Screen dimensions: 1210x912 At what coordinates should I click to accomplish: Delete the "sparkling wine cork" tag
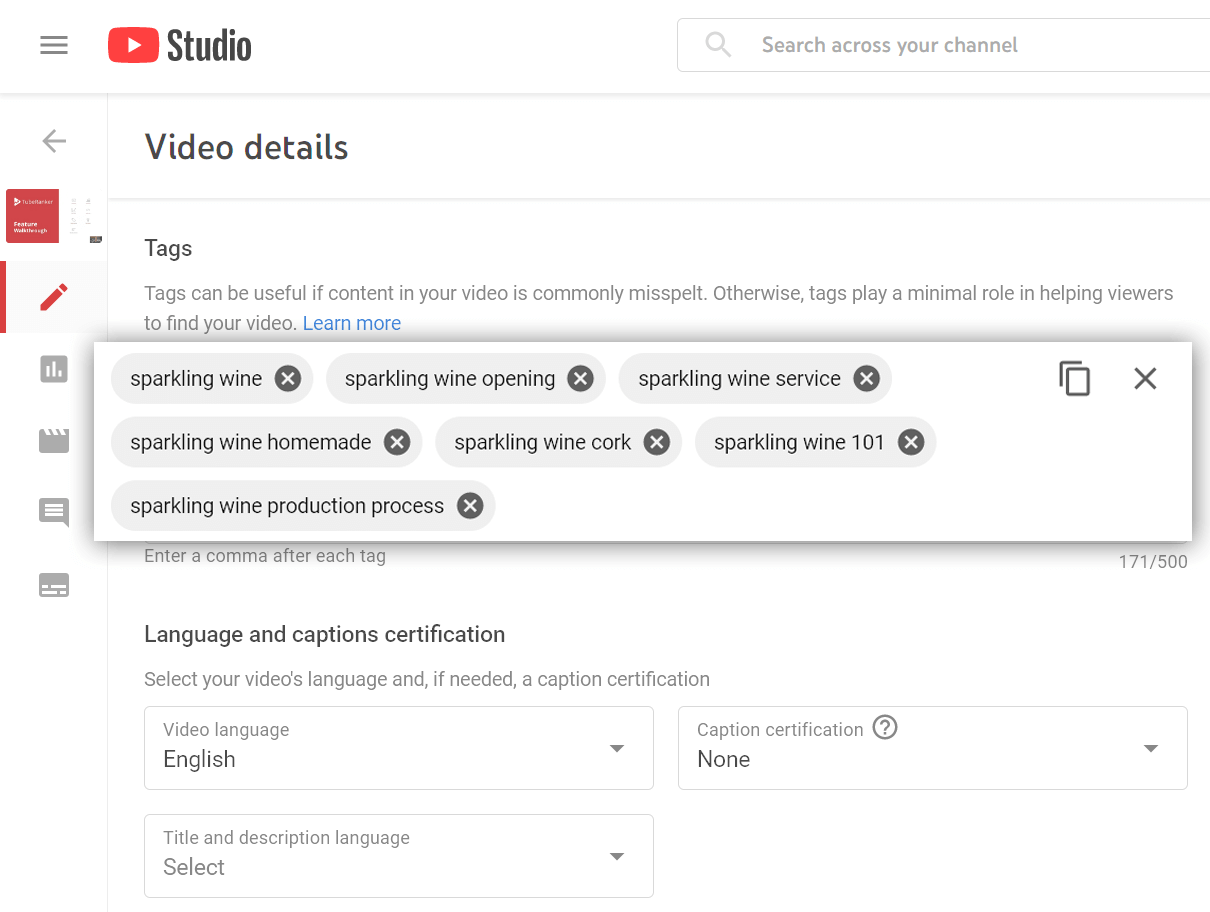coord(656,442)
